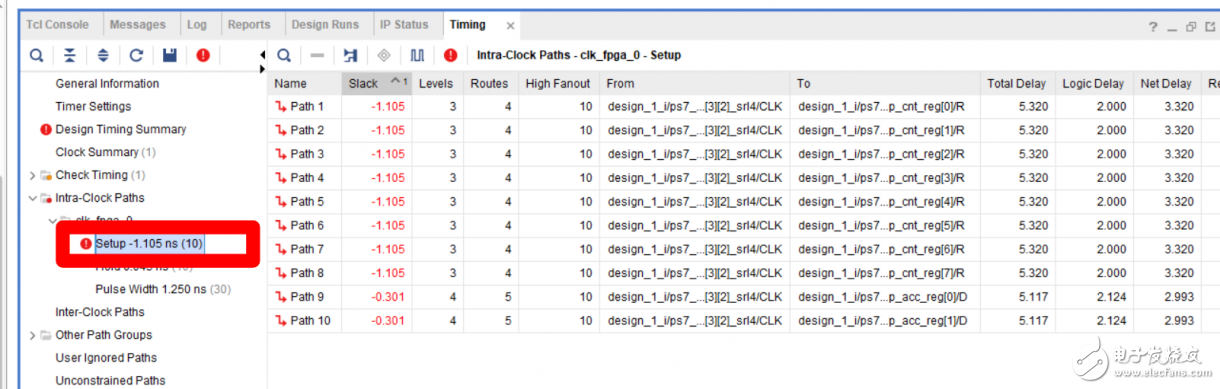This screenshot has width=1220, height=389.
Task: Click the red error filter icon in the paths toolbar
Action: tap(450, 55)
